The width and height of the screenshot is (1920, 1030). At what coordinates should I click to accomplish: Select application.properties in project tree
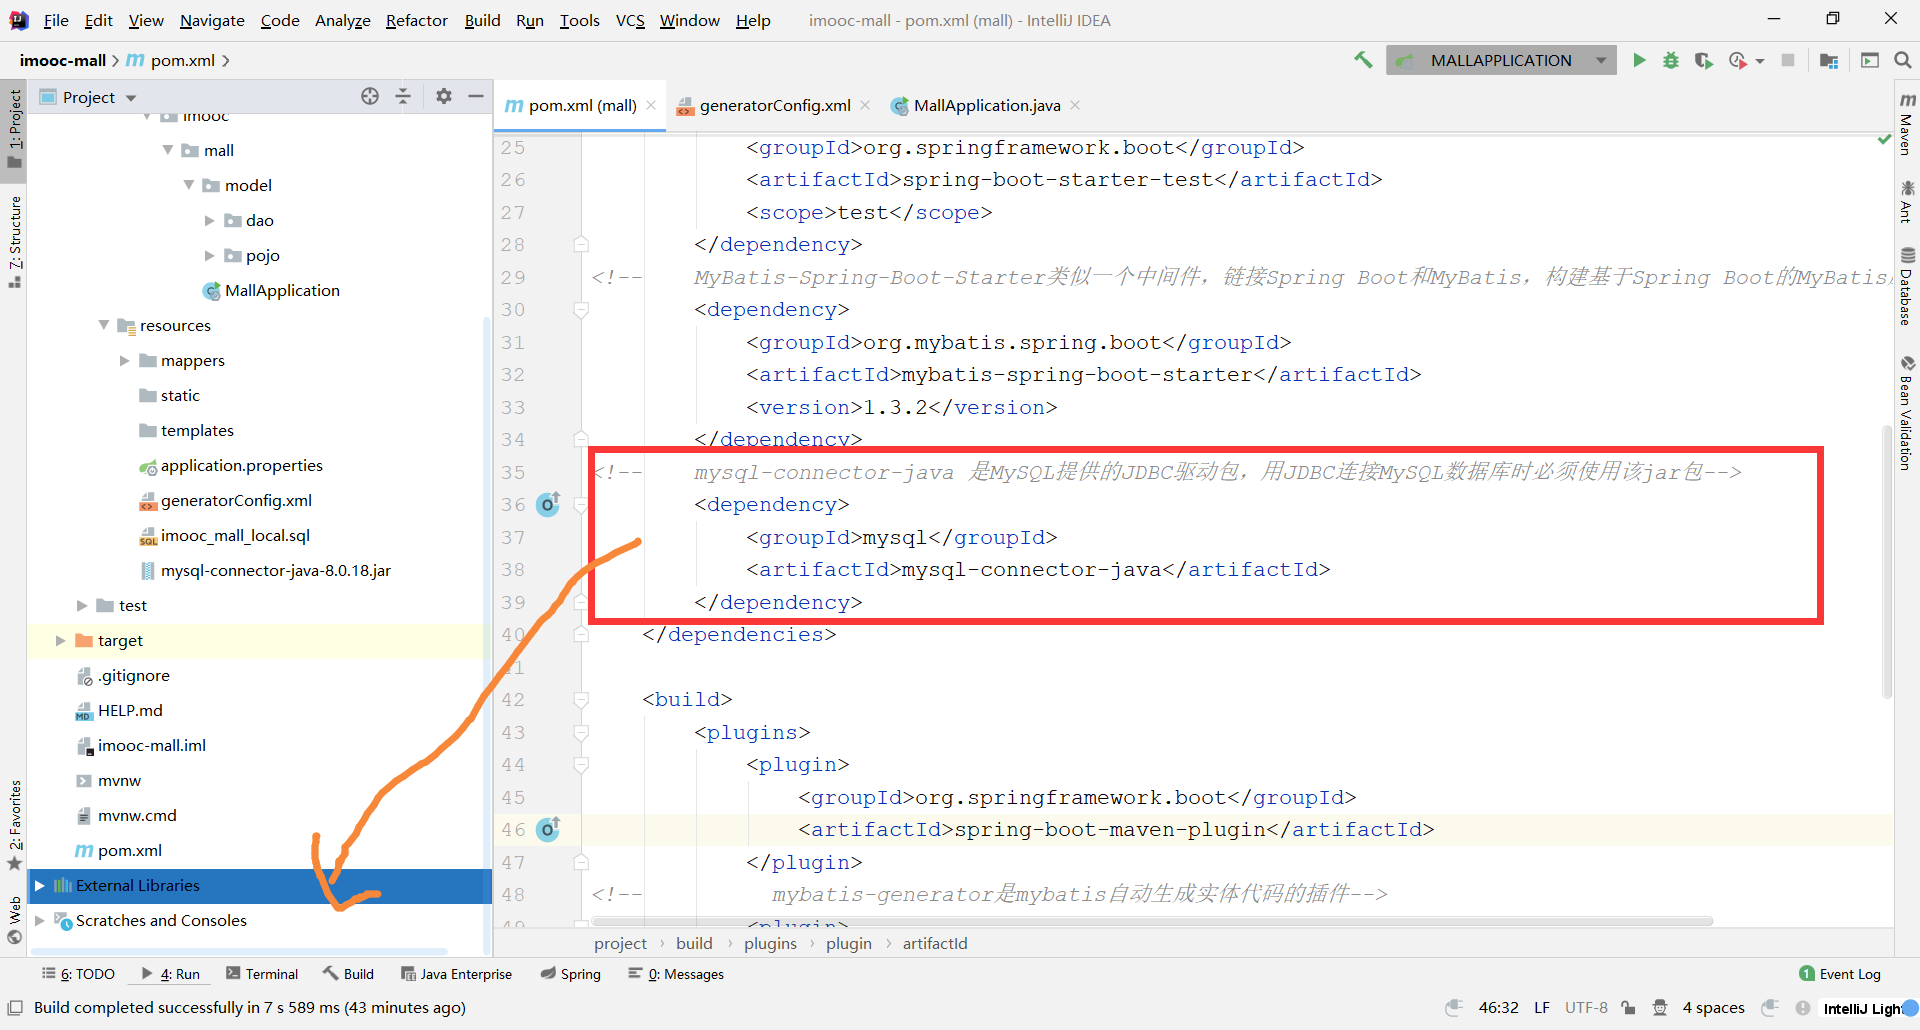click(x=242, y=465)
